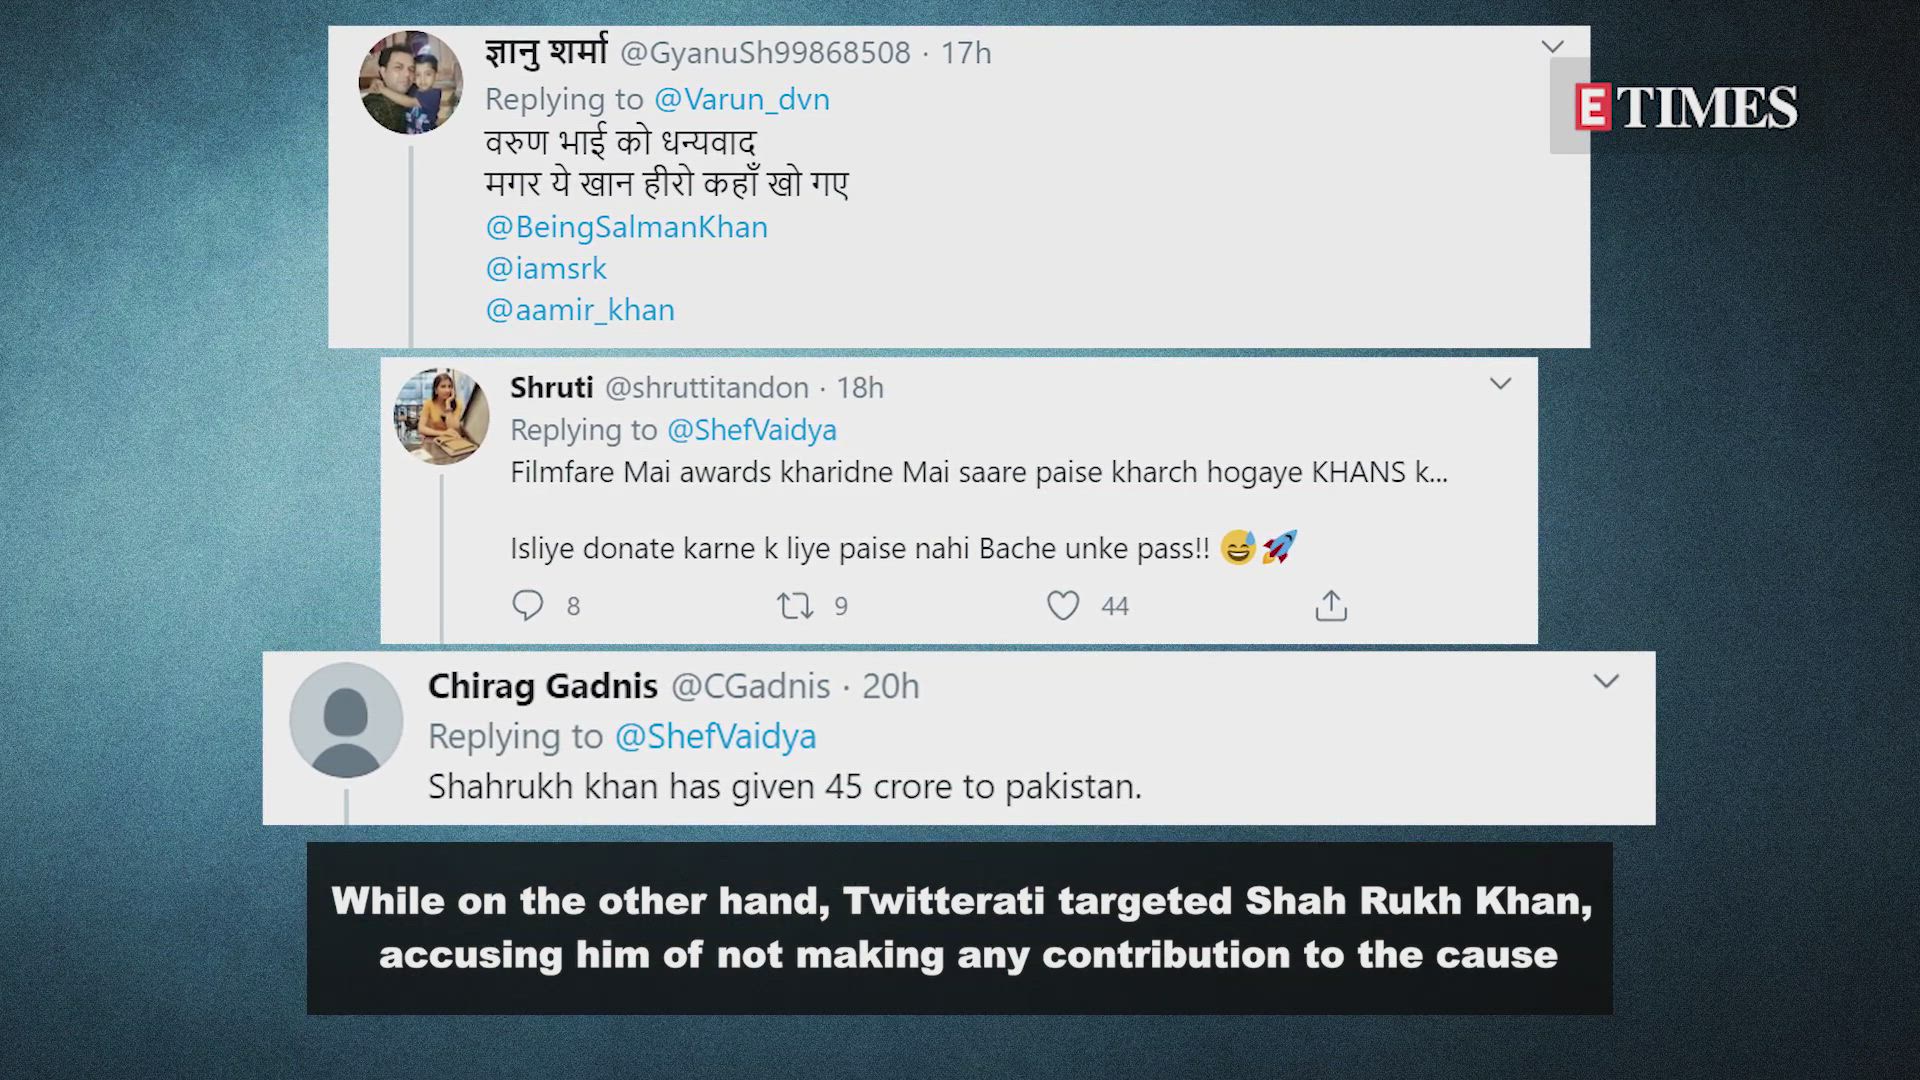The width and height of the screenshot is (1920, 1080).
Task: Expand options chevron on Gyanu Sharma's tweet
Action: coord(1552,47)
